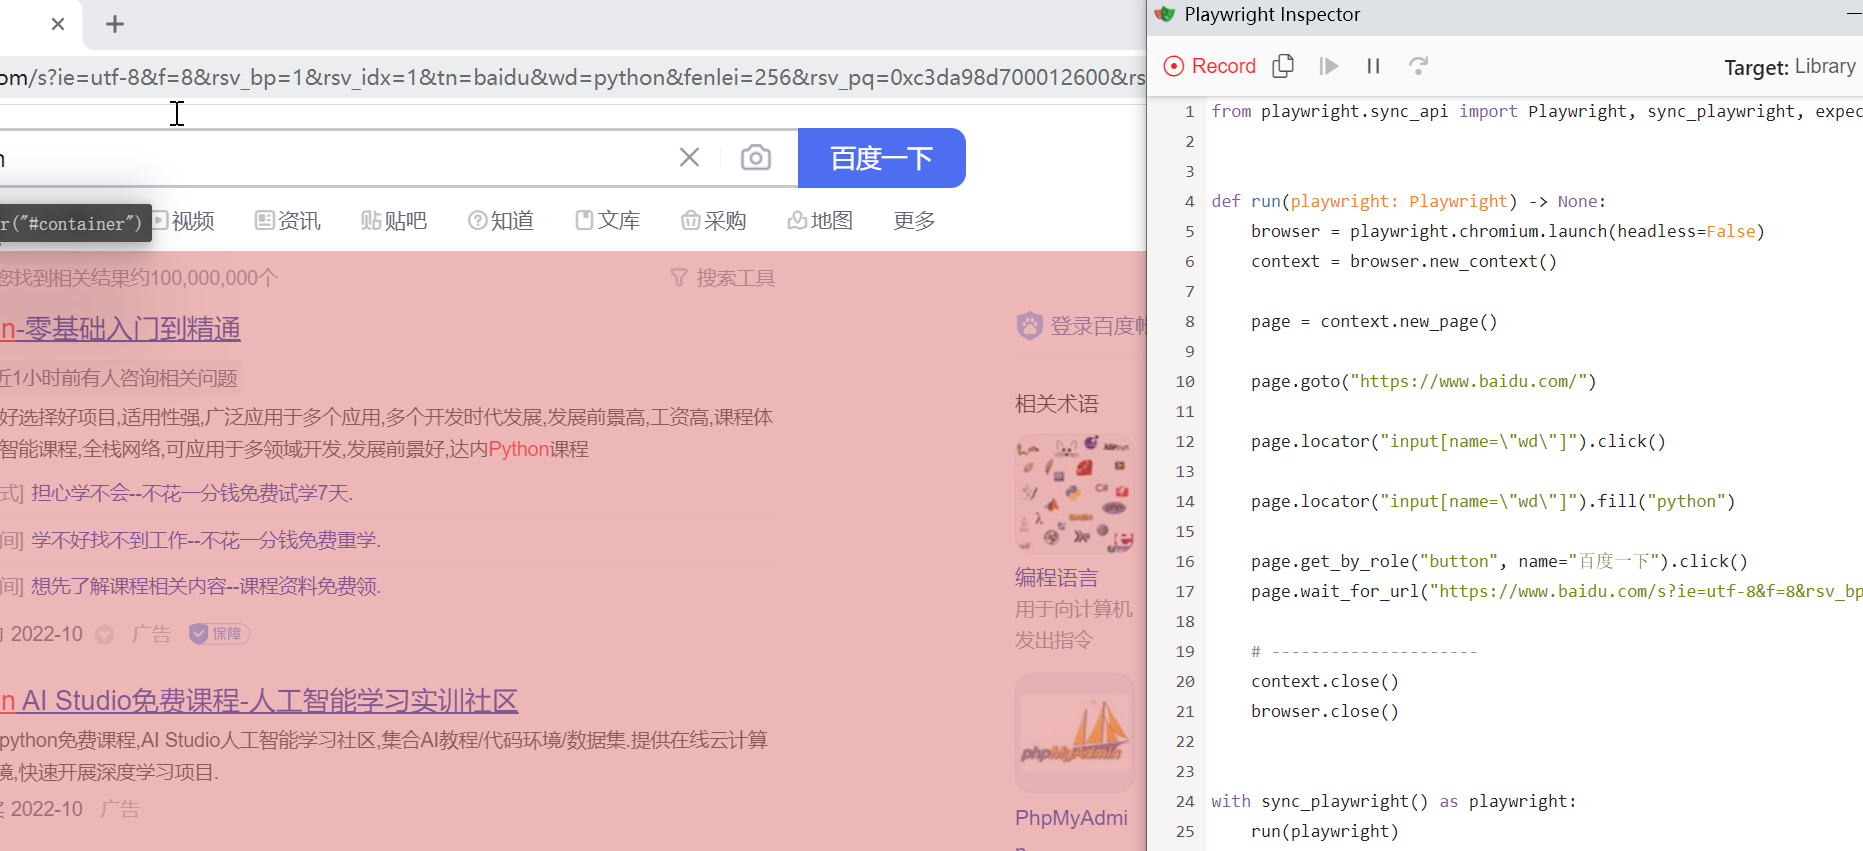This screenshot has width=1863, height=851.
Task: Click the 'with sync_playwright()' code line
Action: click(1394, 801)
